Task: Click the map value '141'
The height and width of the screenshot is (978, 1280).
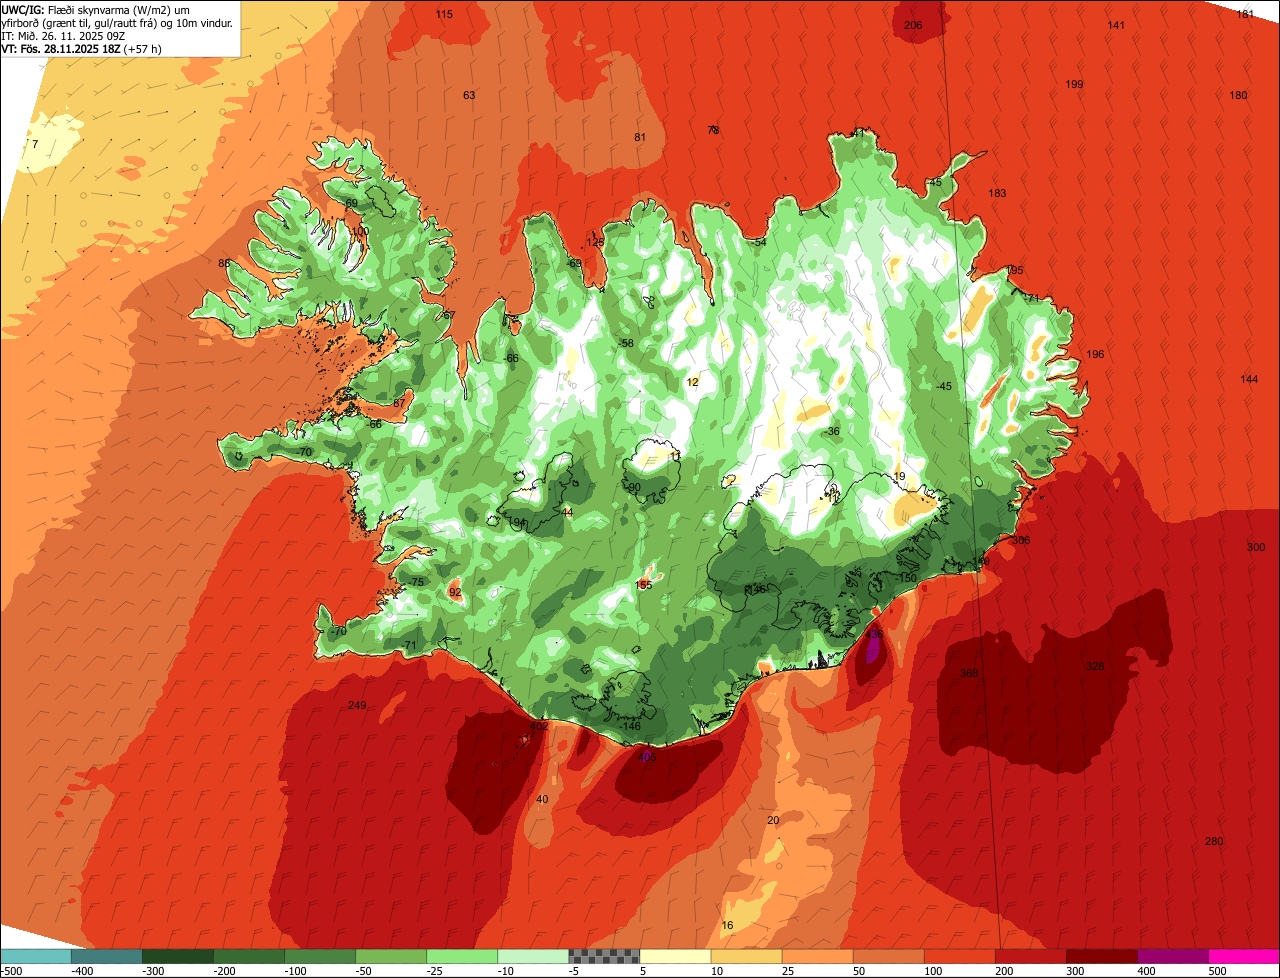Action: point(1117,25)
